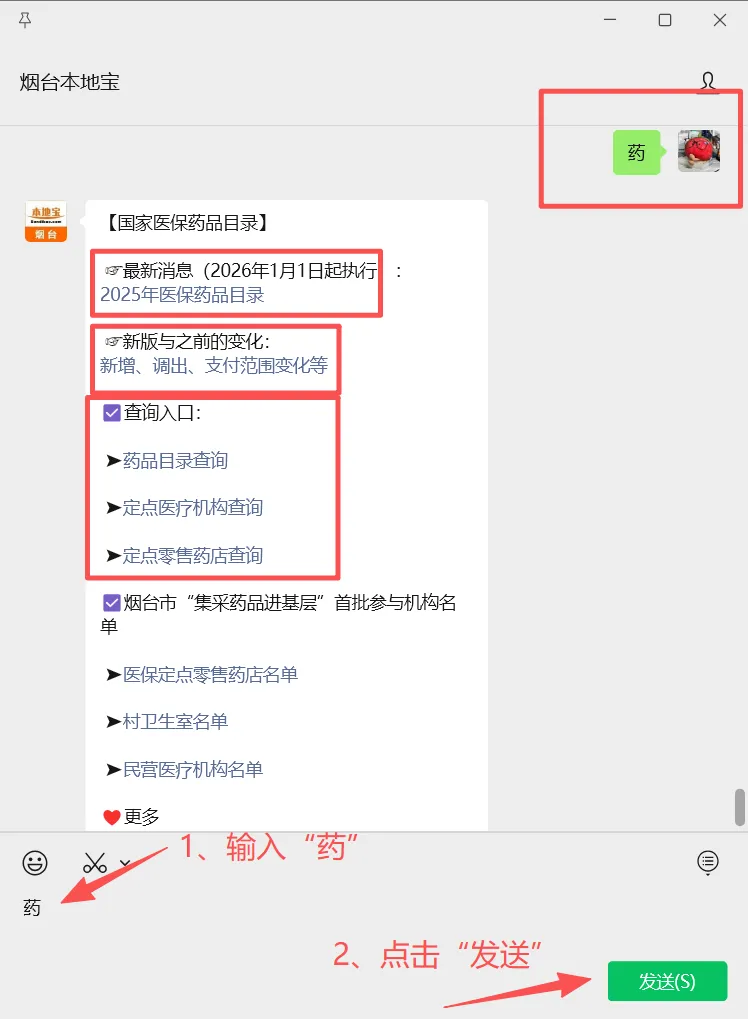This screenshot has width=748, height=1019.
Task: Pin the chat window on top
Action: tap(25, 20)
